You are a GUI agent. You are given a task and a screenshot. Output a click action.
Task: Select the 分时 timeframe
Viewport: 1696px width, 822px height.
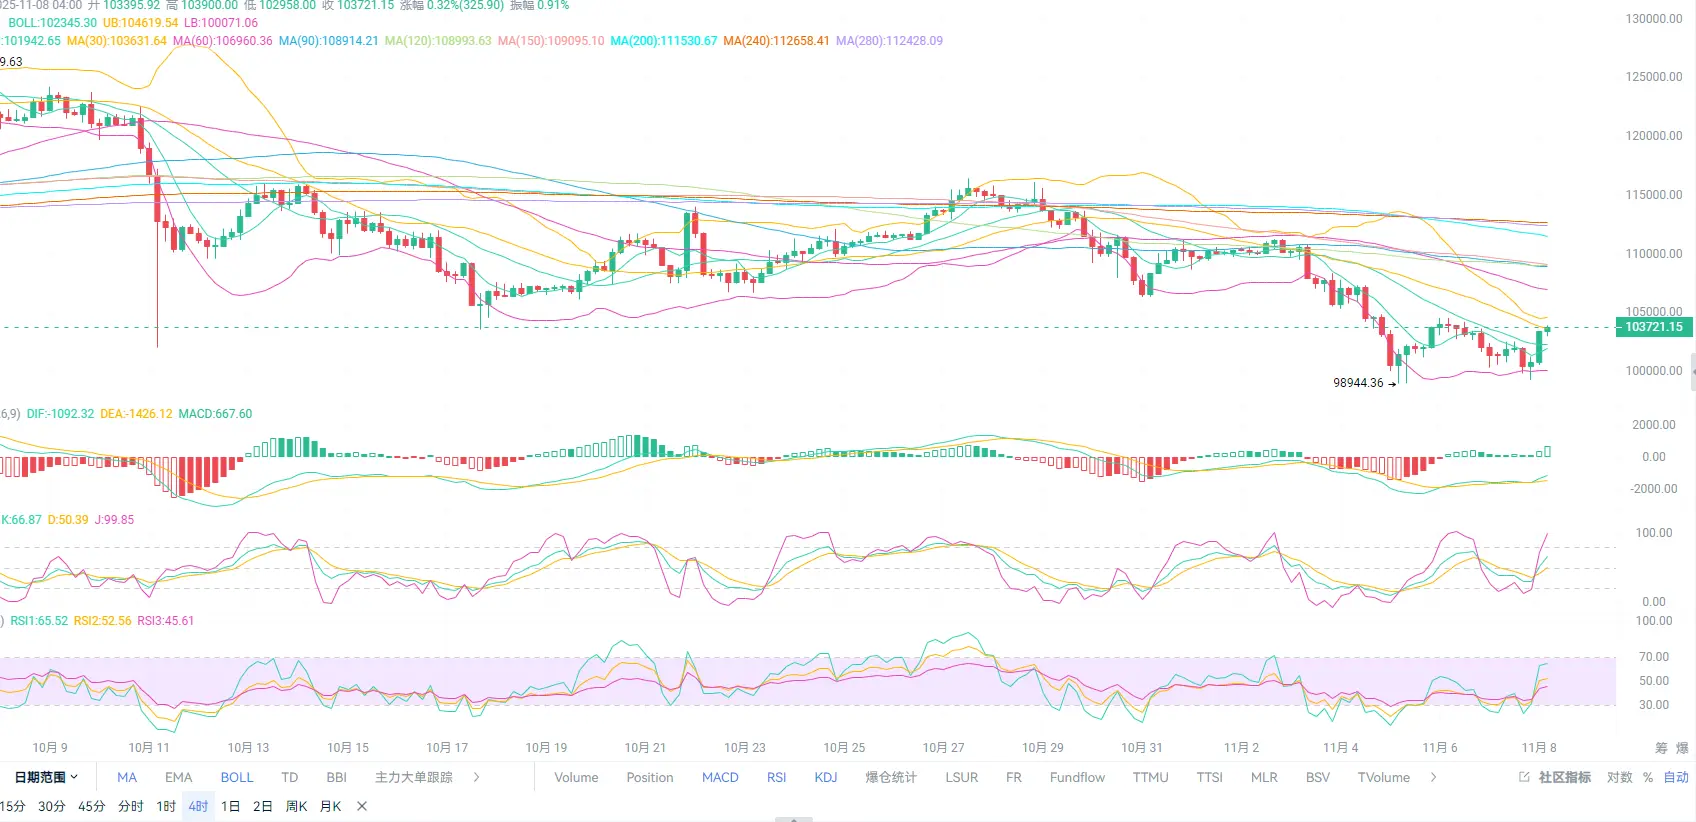click(x=131, y=806)
